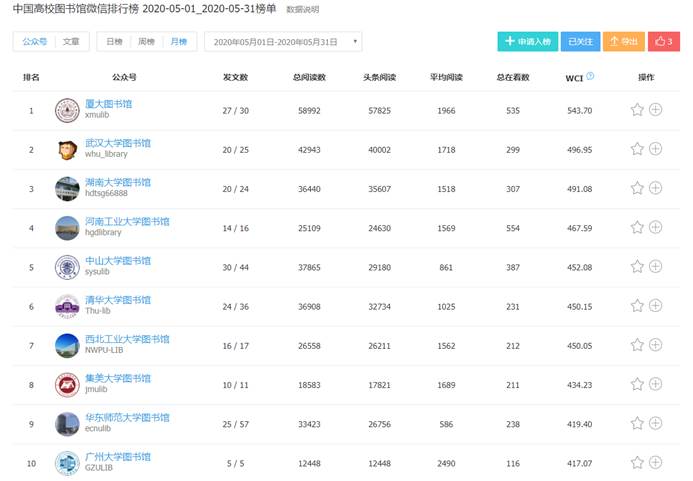This screenshot has height=481, width=693.
Task: Add 河南工业大学图书馆 using plus circle icon
Action: click(656, 227)
